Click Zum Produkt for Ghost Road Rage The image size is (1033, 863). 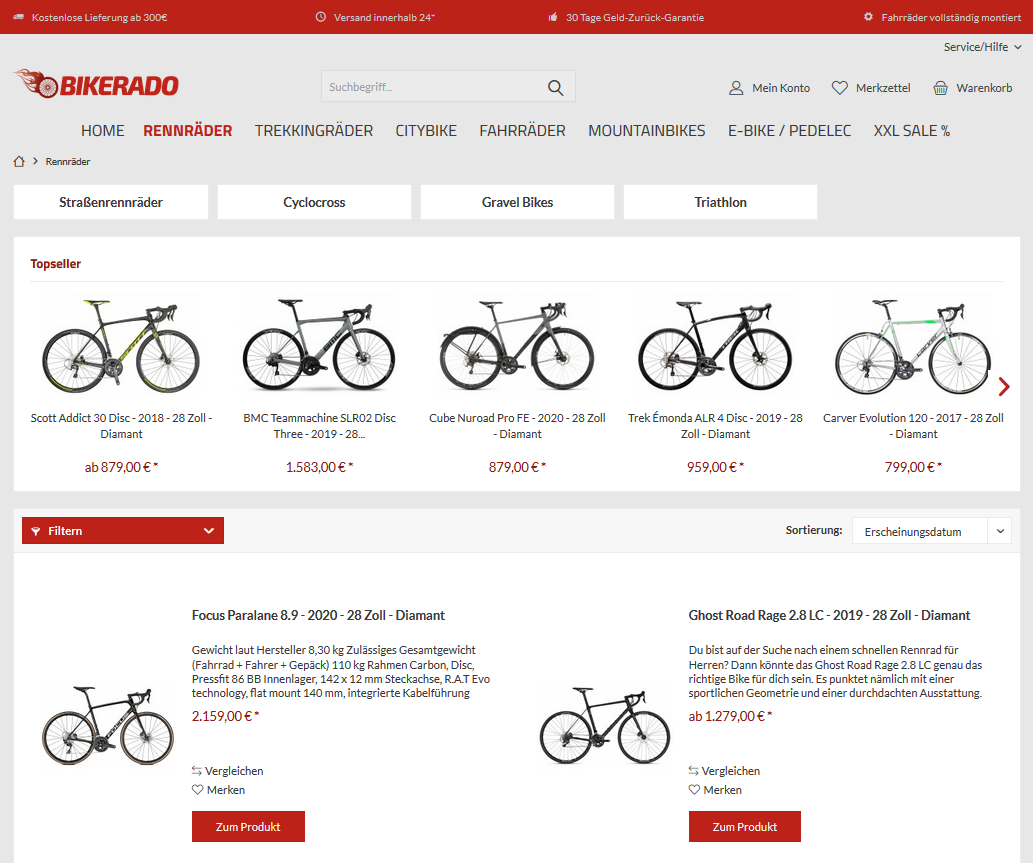[x=744, y=827]
